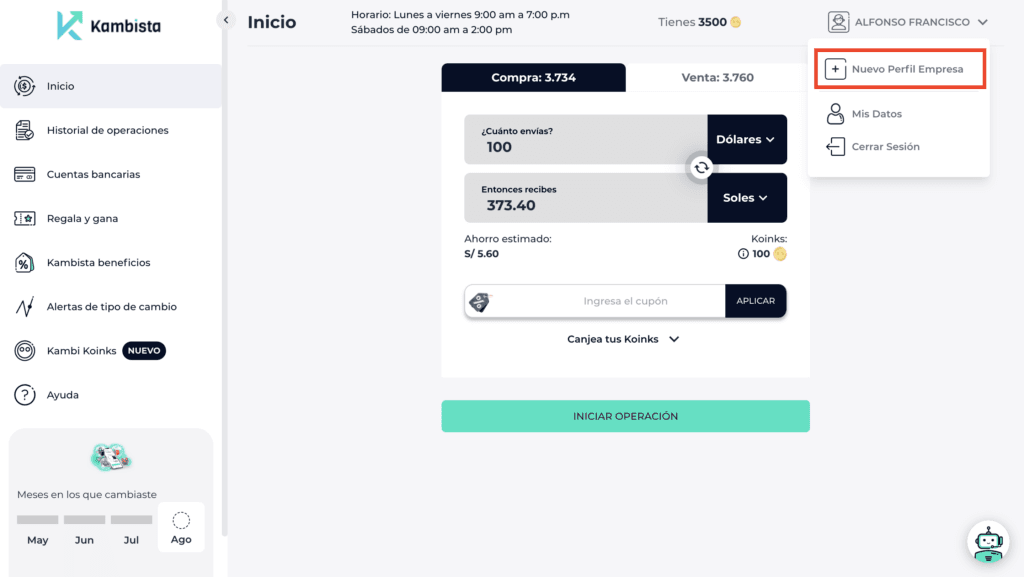Click the Alertas de tipo de cambio icon
Viewport: 1024px width, 577px height.
coord(25,307)
